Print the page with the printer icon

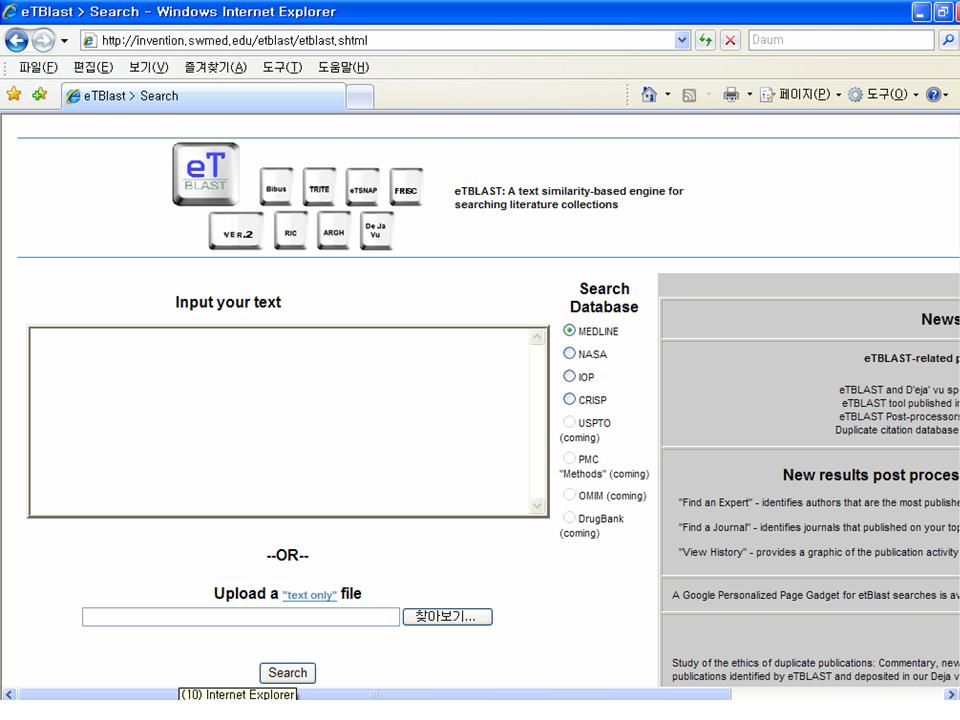(x=731, y=94)
